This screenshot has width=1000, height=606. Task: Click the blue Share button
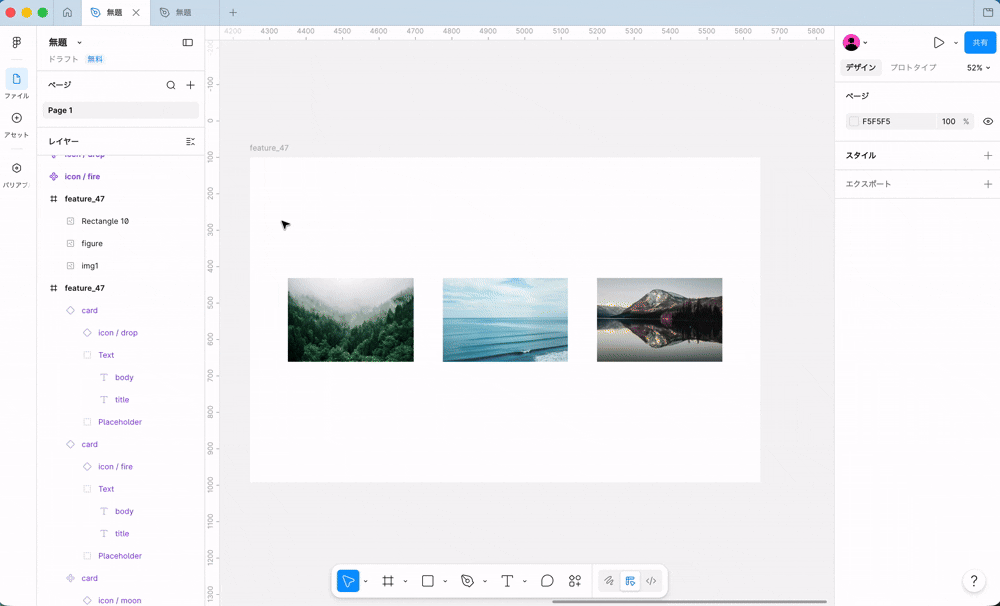[x=980, y=43]
